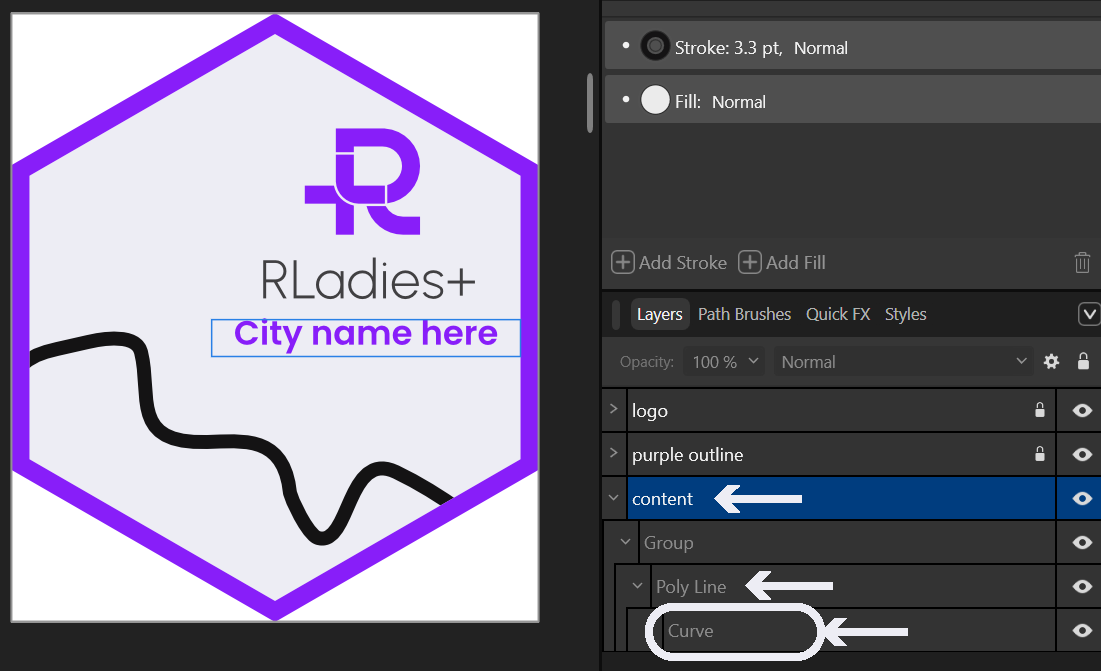The image size is (1101, 671).
Task: Hide the content layer
Action: click(1082, 498)
